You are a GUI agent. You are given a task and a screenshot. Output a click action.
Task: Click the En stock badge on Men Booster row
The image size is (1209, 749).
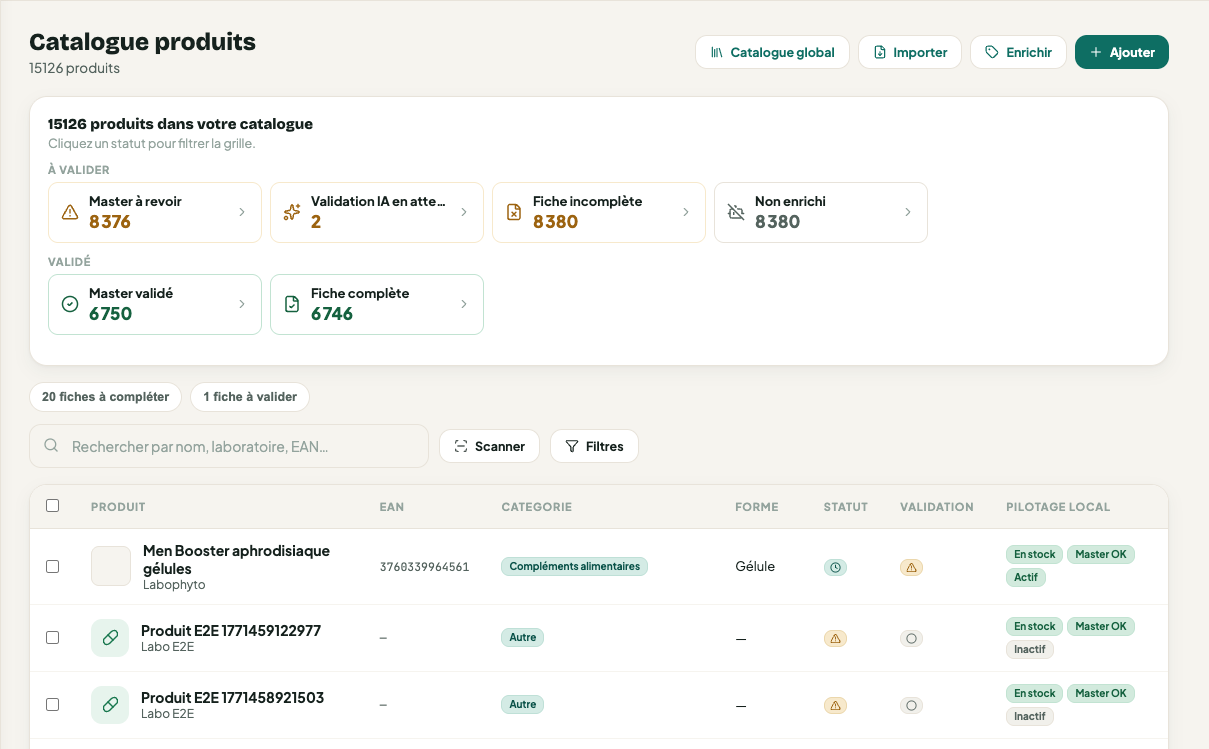click(1034, 554)
